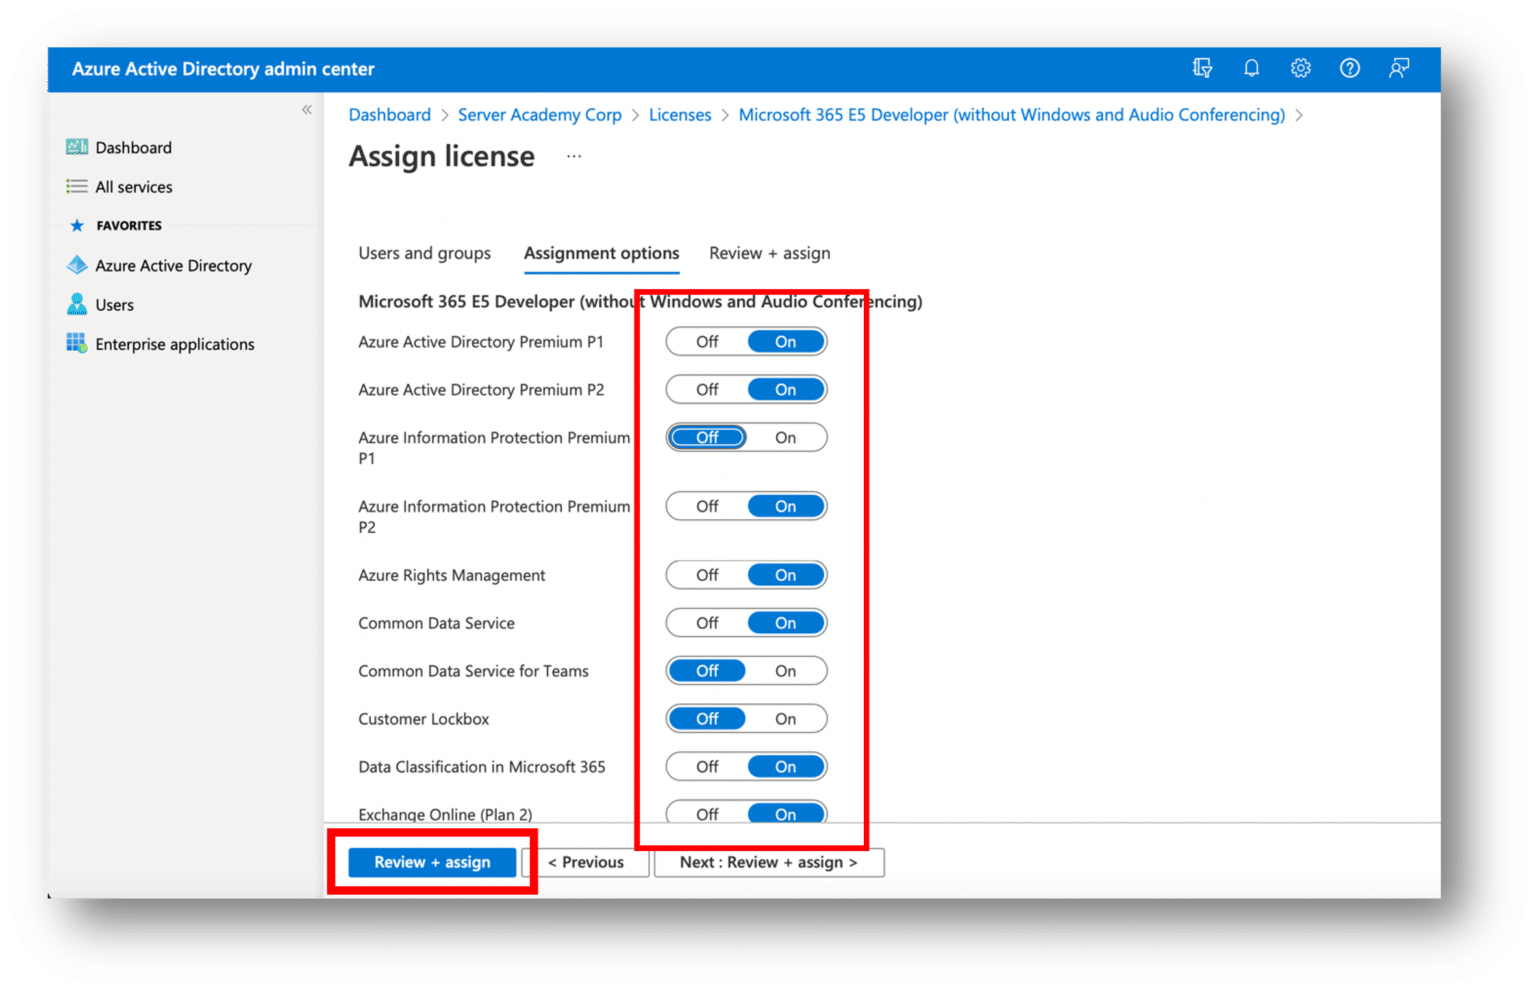Click the blue Review + assign button
The height and width of the screenshot is (994, 1536).
[x=432, y=862]
